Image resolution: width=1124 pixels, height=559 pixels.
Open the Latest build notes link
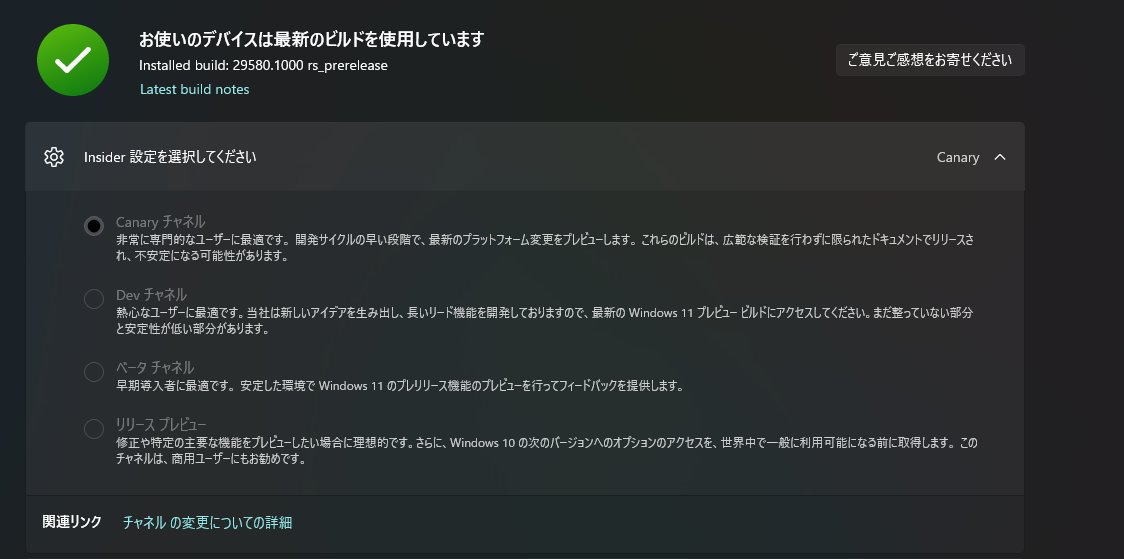pyautogui.click(x=194, y=90)
